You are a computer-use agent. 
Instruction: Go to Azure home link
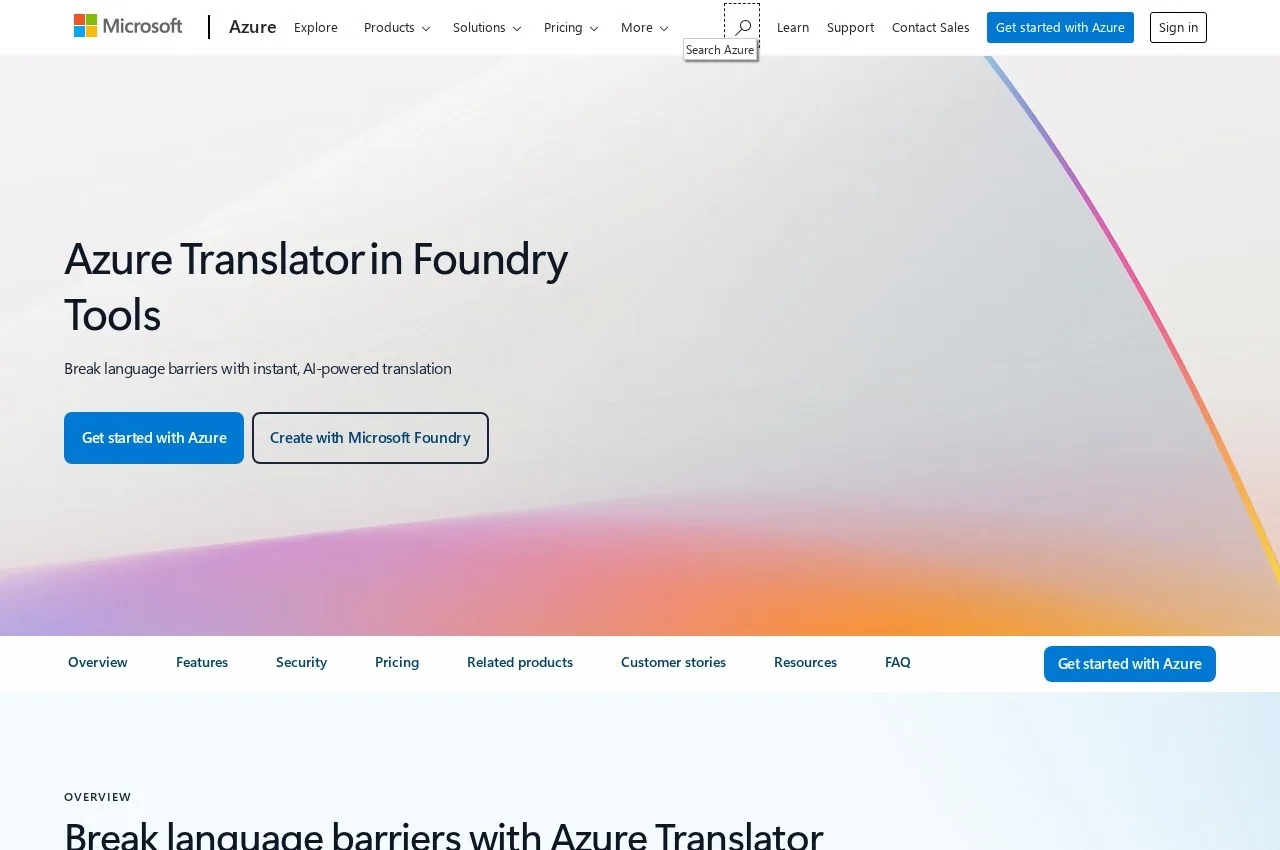252,27
